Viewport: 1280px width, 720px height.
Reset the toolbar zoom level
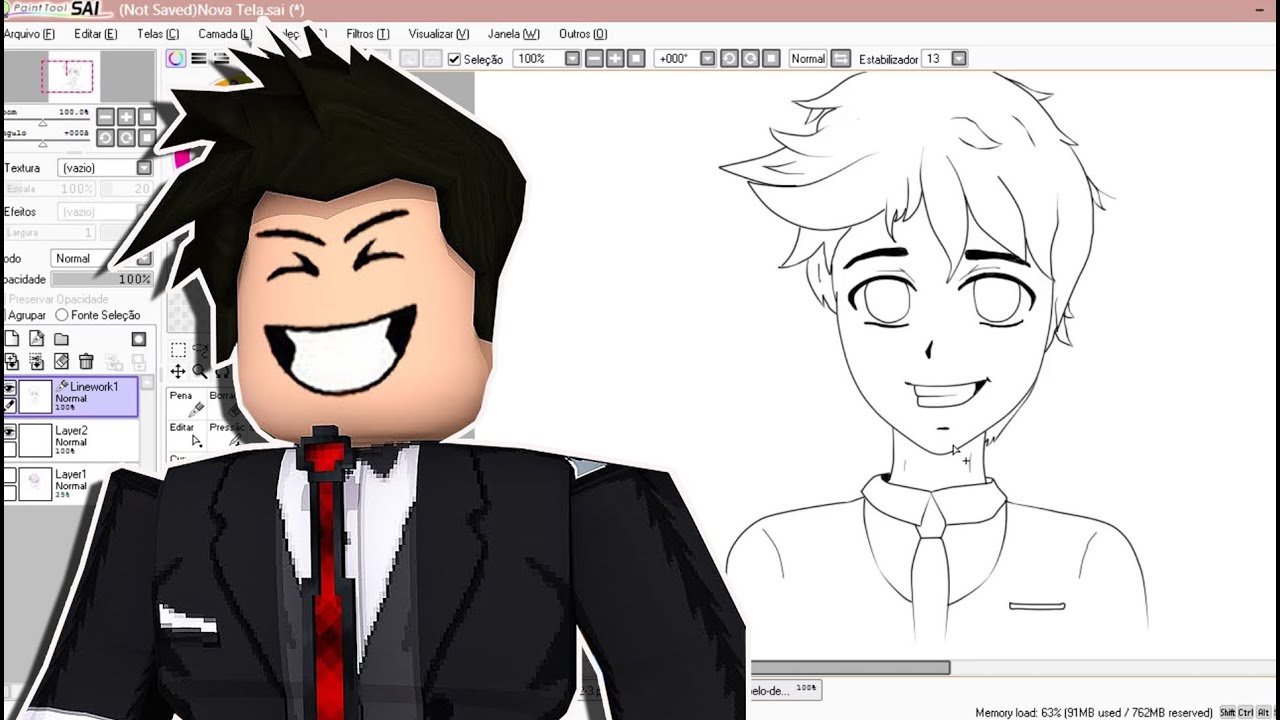[x=636, y=59]
